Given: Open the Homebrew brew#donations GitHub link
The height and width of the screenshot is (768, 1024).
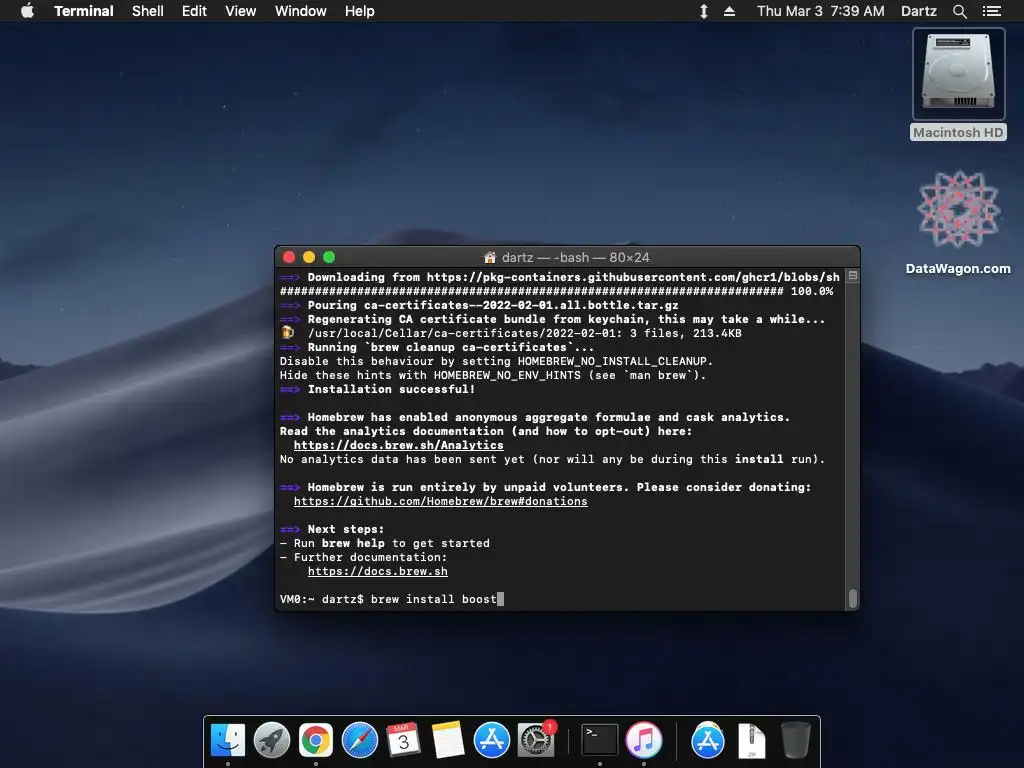Looking at the screenshot, I should point(440,502).
